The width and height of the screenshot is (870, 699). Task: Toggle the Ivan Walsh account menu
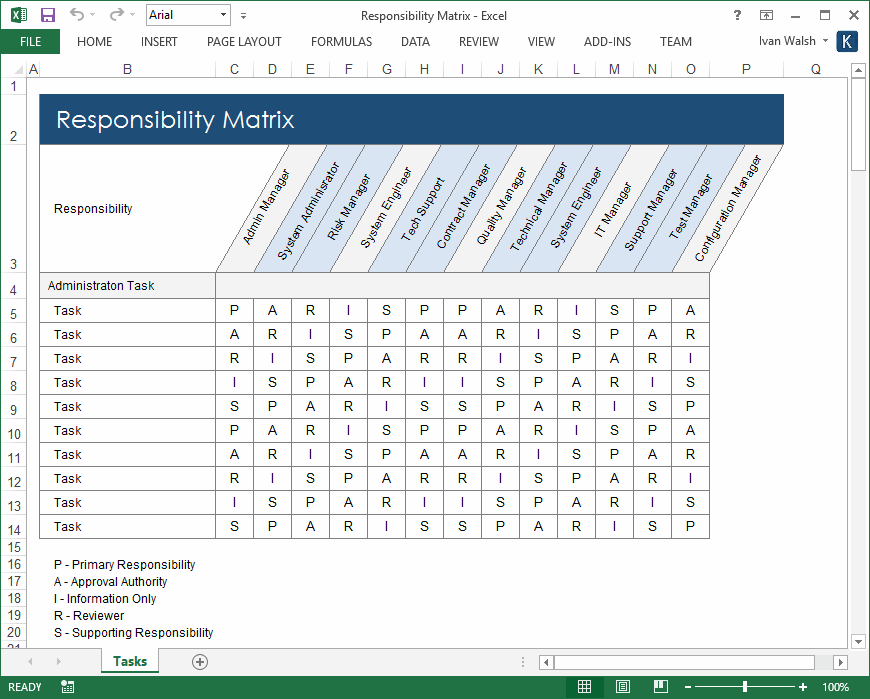point(789,41)
